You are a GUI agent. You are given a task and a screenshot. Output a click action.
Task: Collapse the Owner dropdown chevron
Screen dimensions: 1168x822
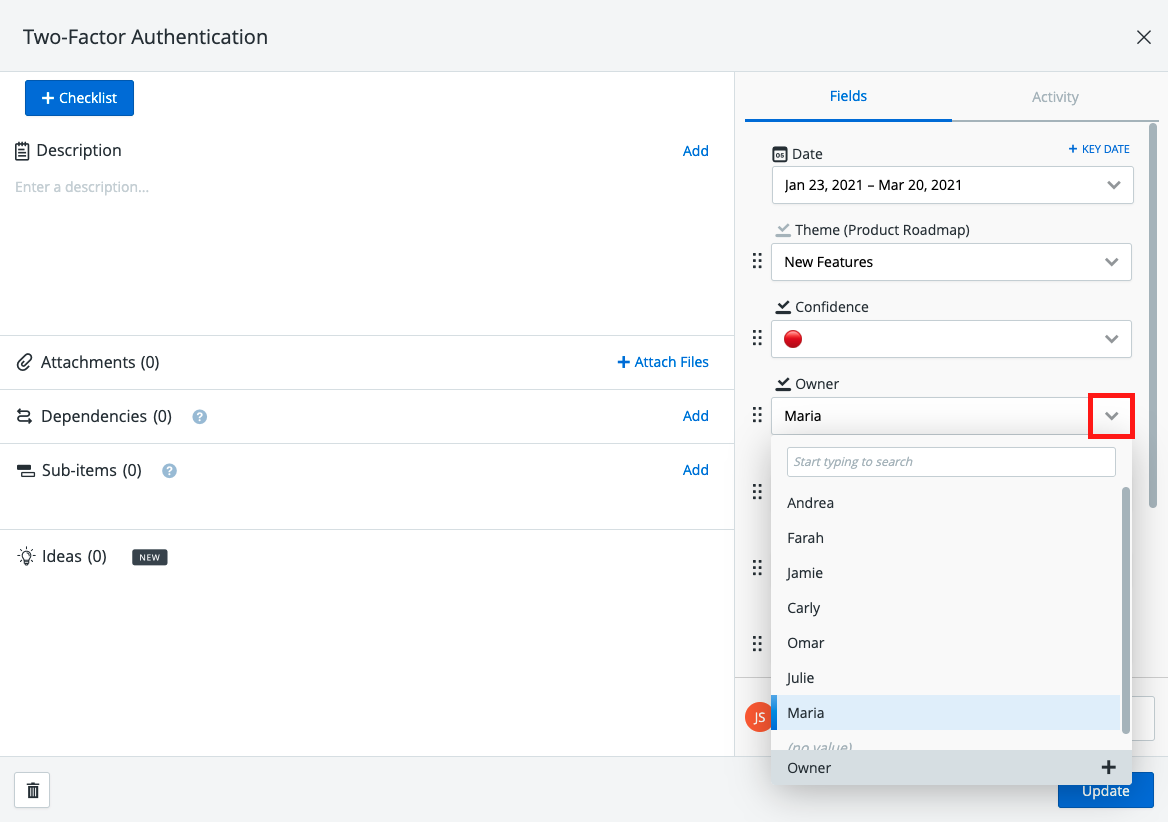click(x=1111, y=416)
